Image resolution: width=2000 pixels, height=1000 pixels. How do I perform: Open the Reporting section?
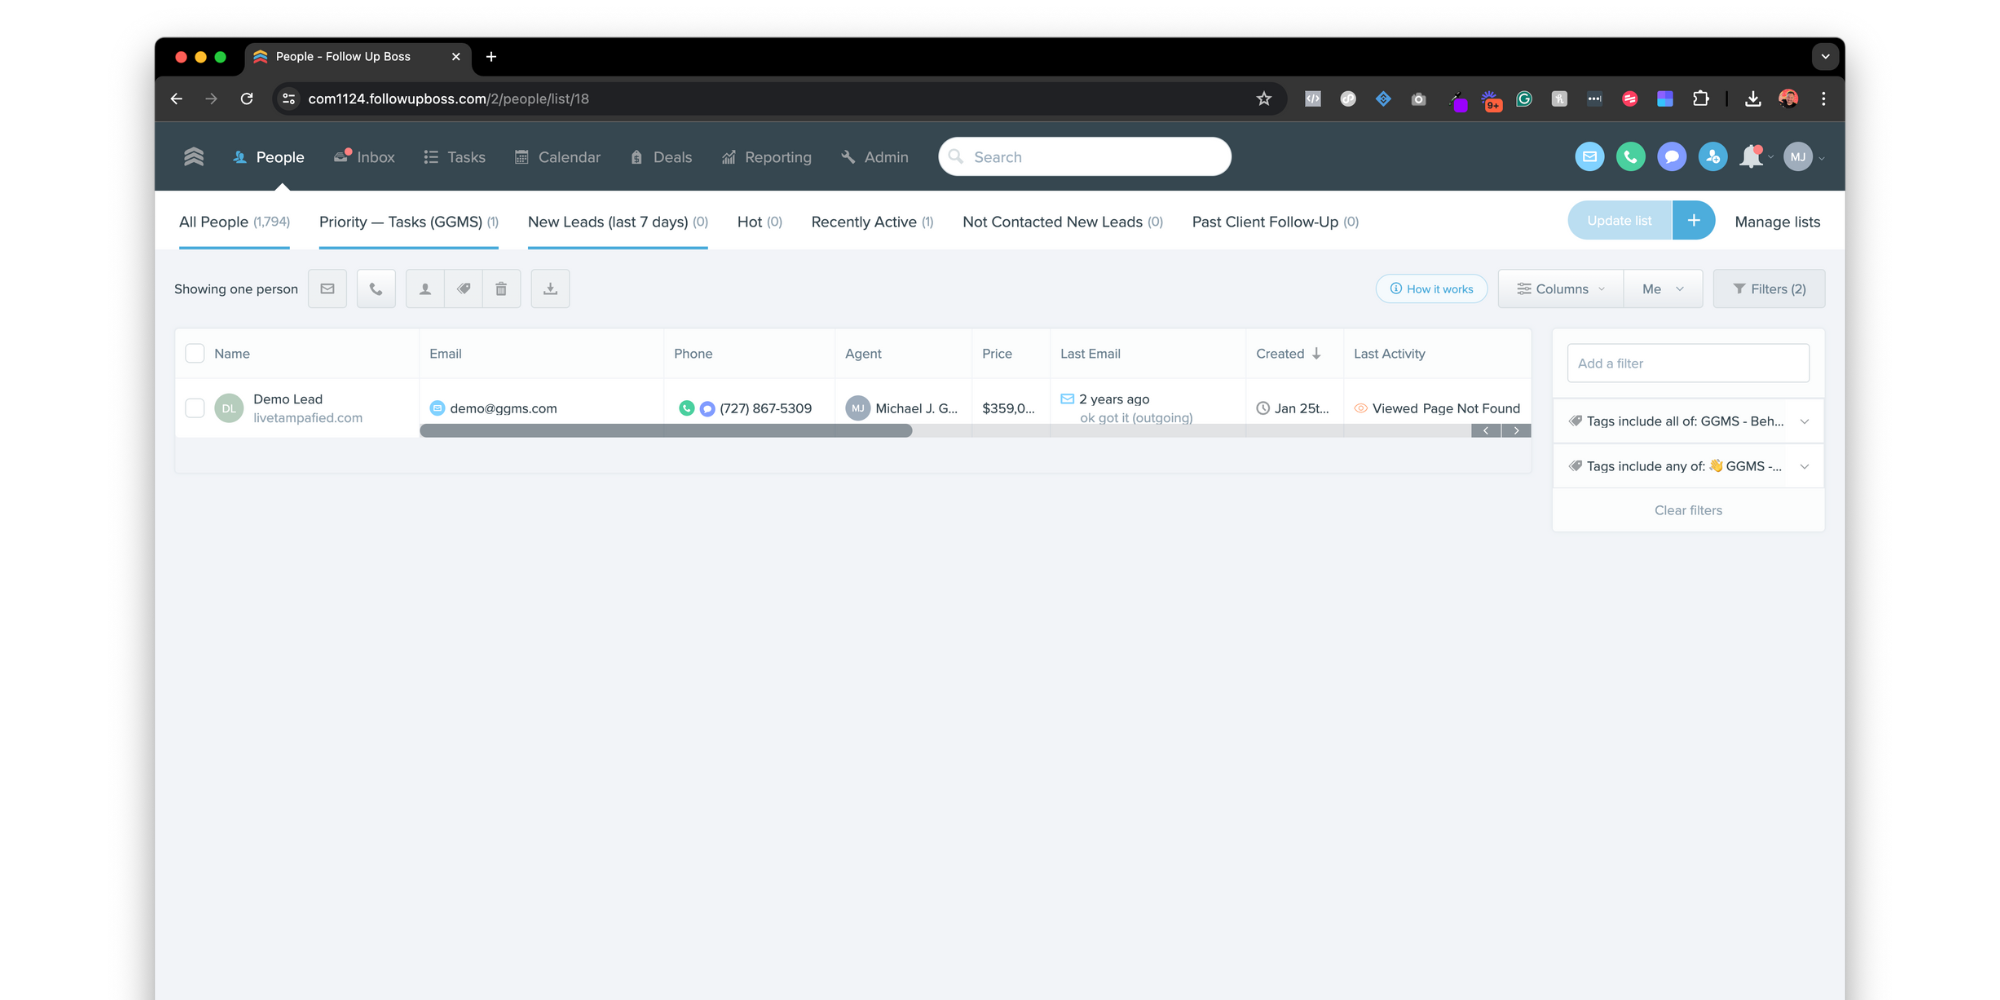[x=767, y=157]
